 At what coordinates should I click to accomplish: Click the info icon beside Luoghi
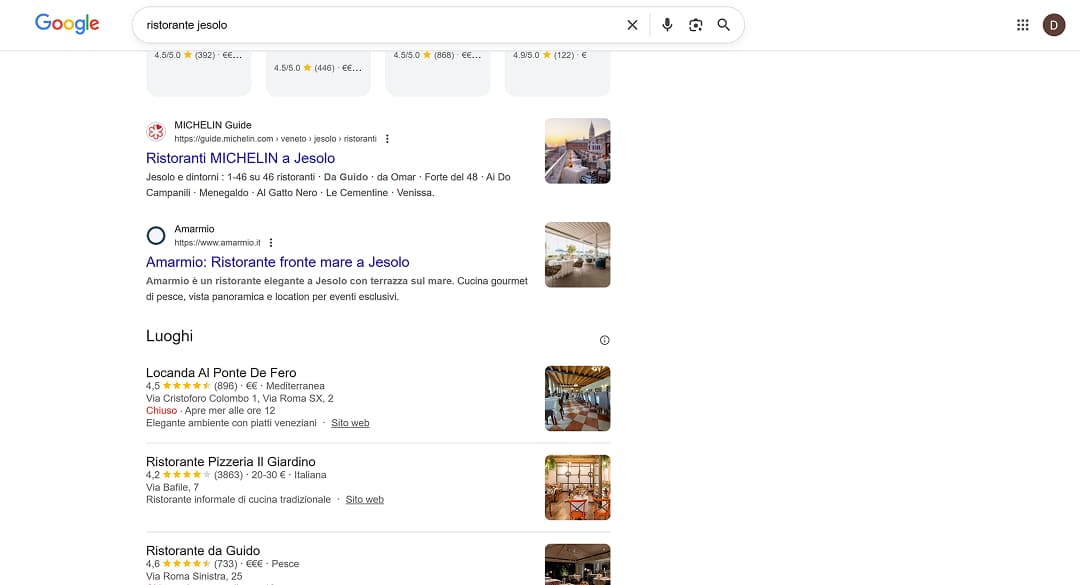(x=604, y=339)
